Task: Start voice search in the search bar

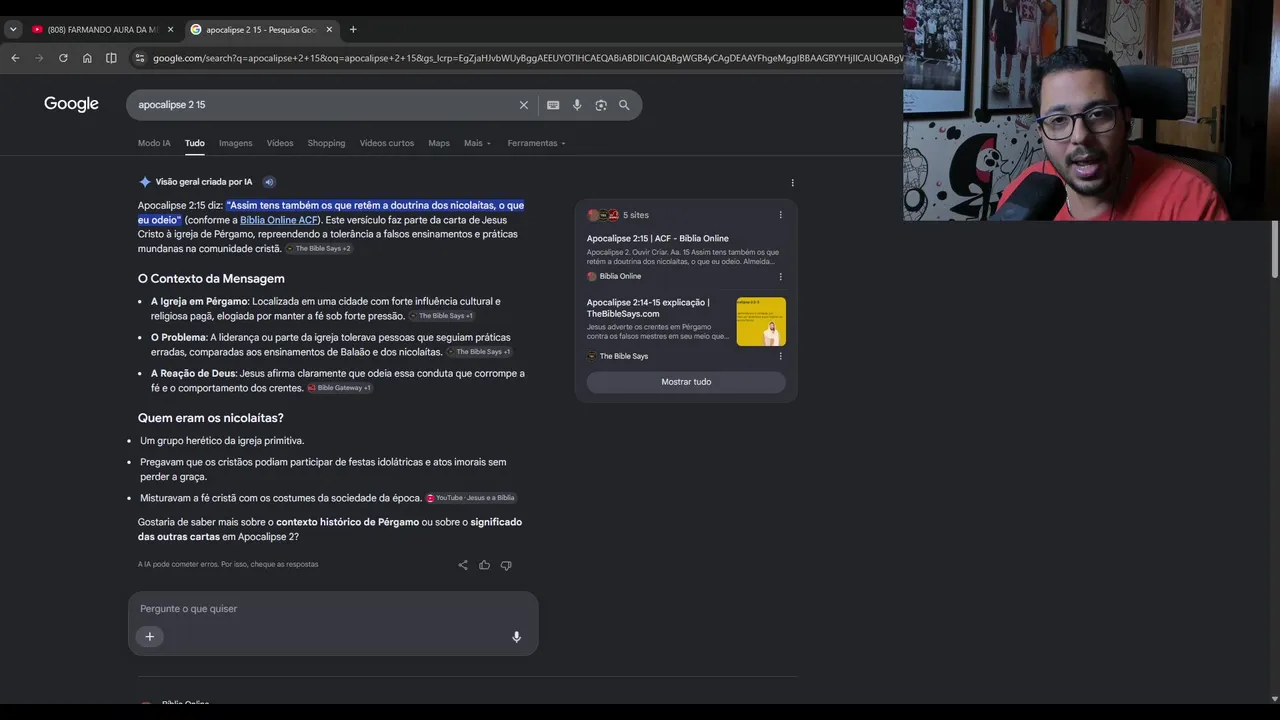Action: point(577,105)
